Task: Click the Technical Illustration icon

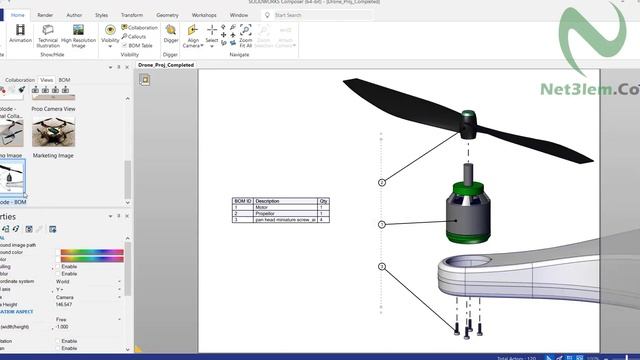Action: [x=48, y=29]
